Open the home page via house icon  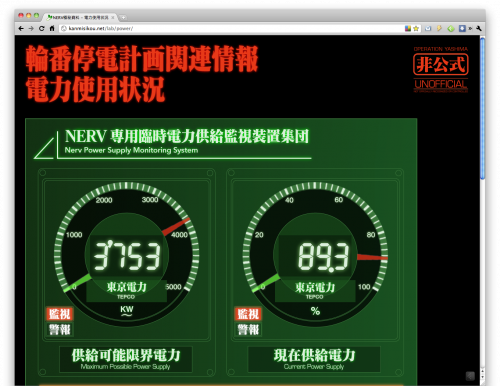52,29
